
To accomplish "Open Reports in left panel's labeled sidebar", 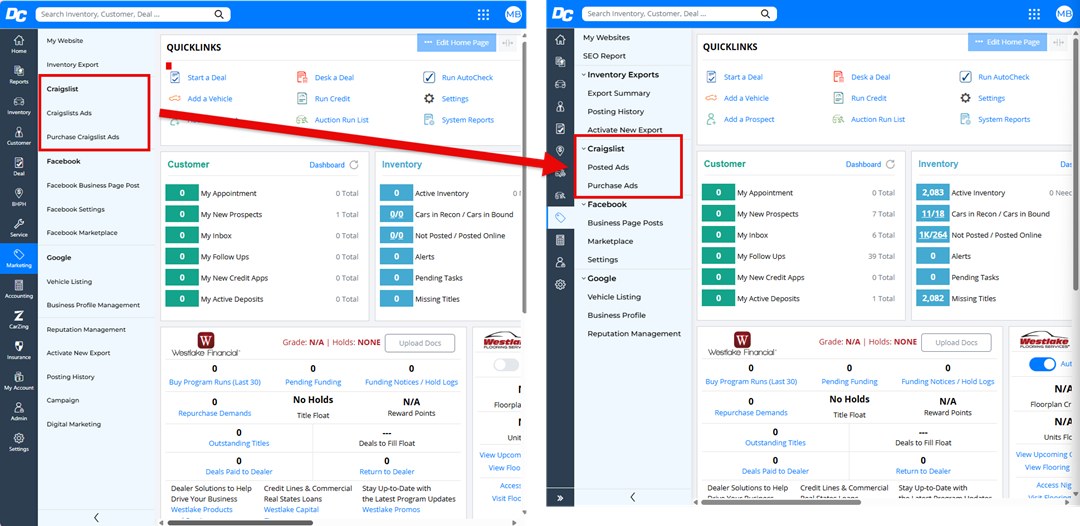I will (19, 74).
